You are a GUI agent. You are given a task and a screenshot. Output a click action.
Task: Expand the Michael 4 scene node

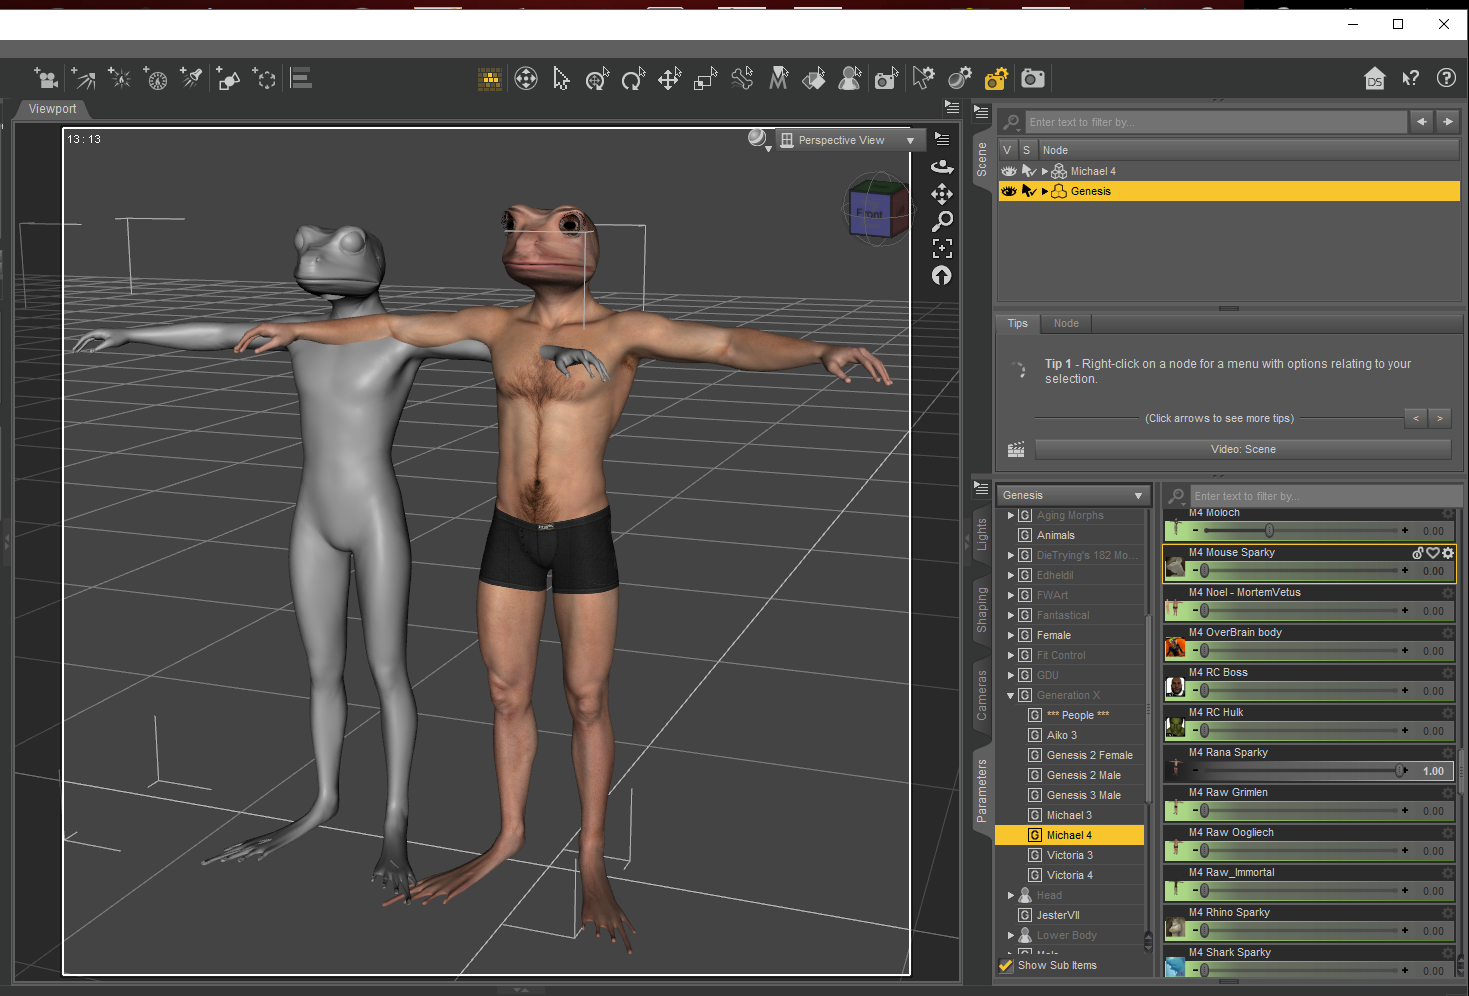click(1045, 171)
